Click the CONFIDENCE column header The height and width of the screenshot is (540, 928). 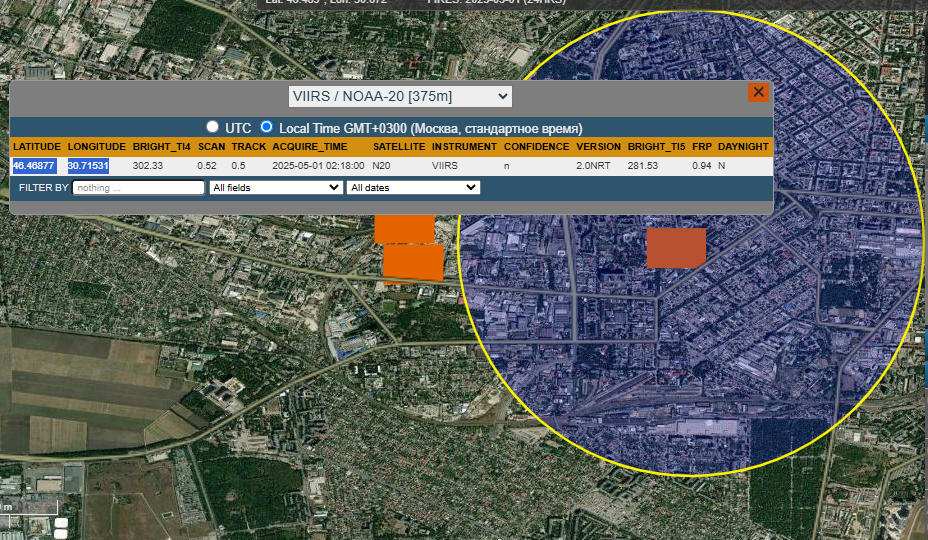536,147
